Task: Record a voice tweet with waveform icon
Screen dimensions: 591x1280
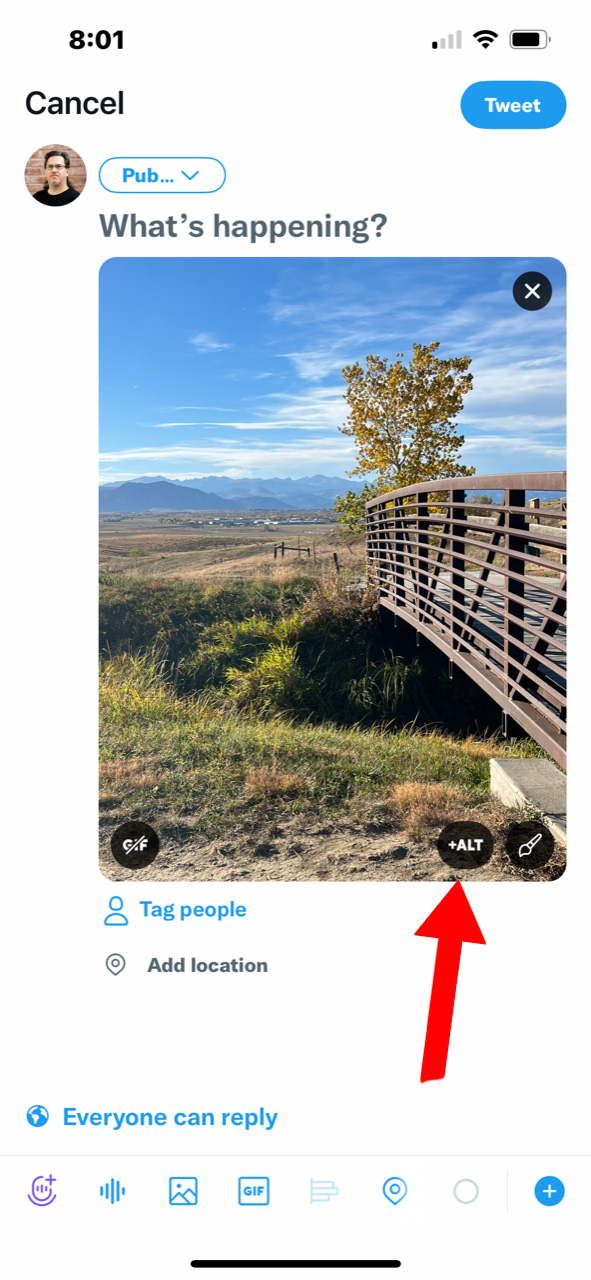Action: pos(113,1191)
